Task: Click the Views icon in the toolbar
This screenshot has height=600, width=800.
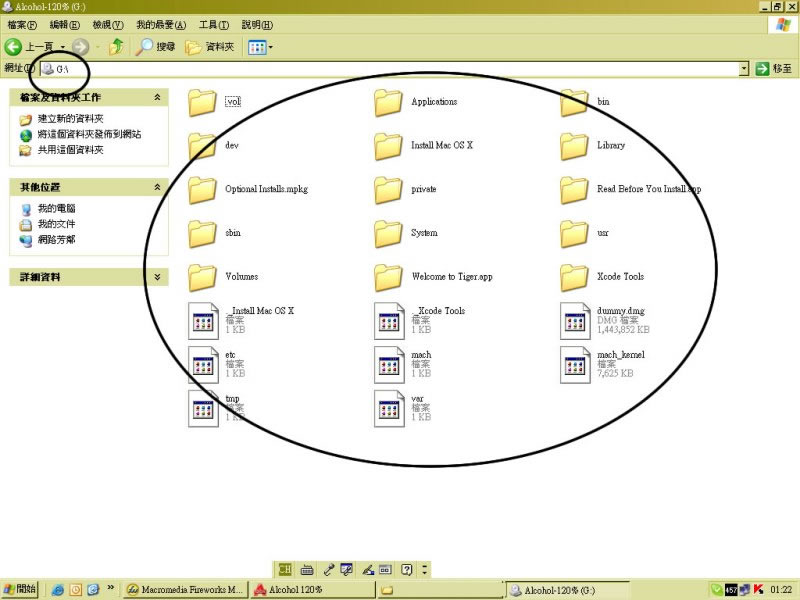Action: pos(257,47)
